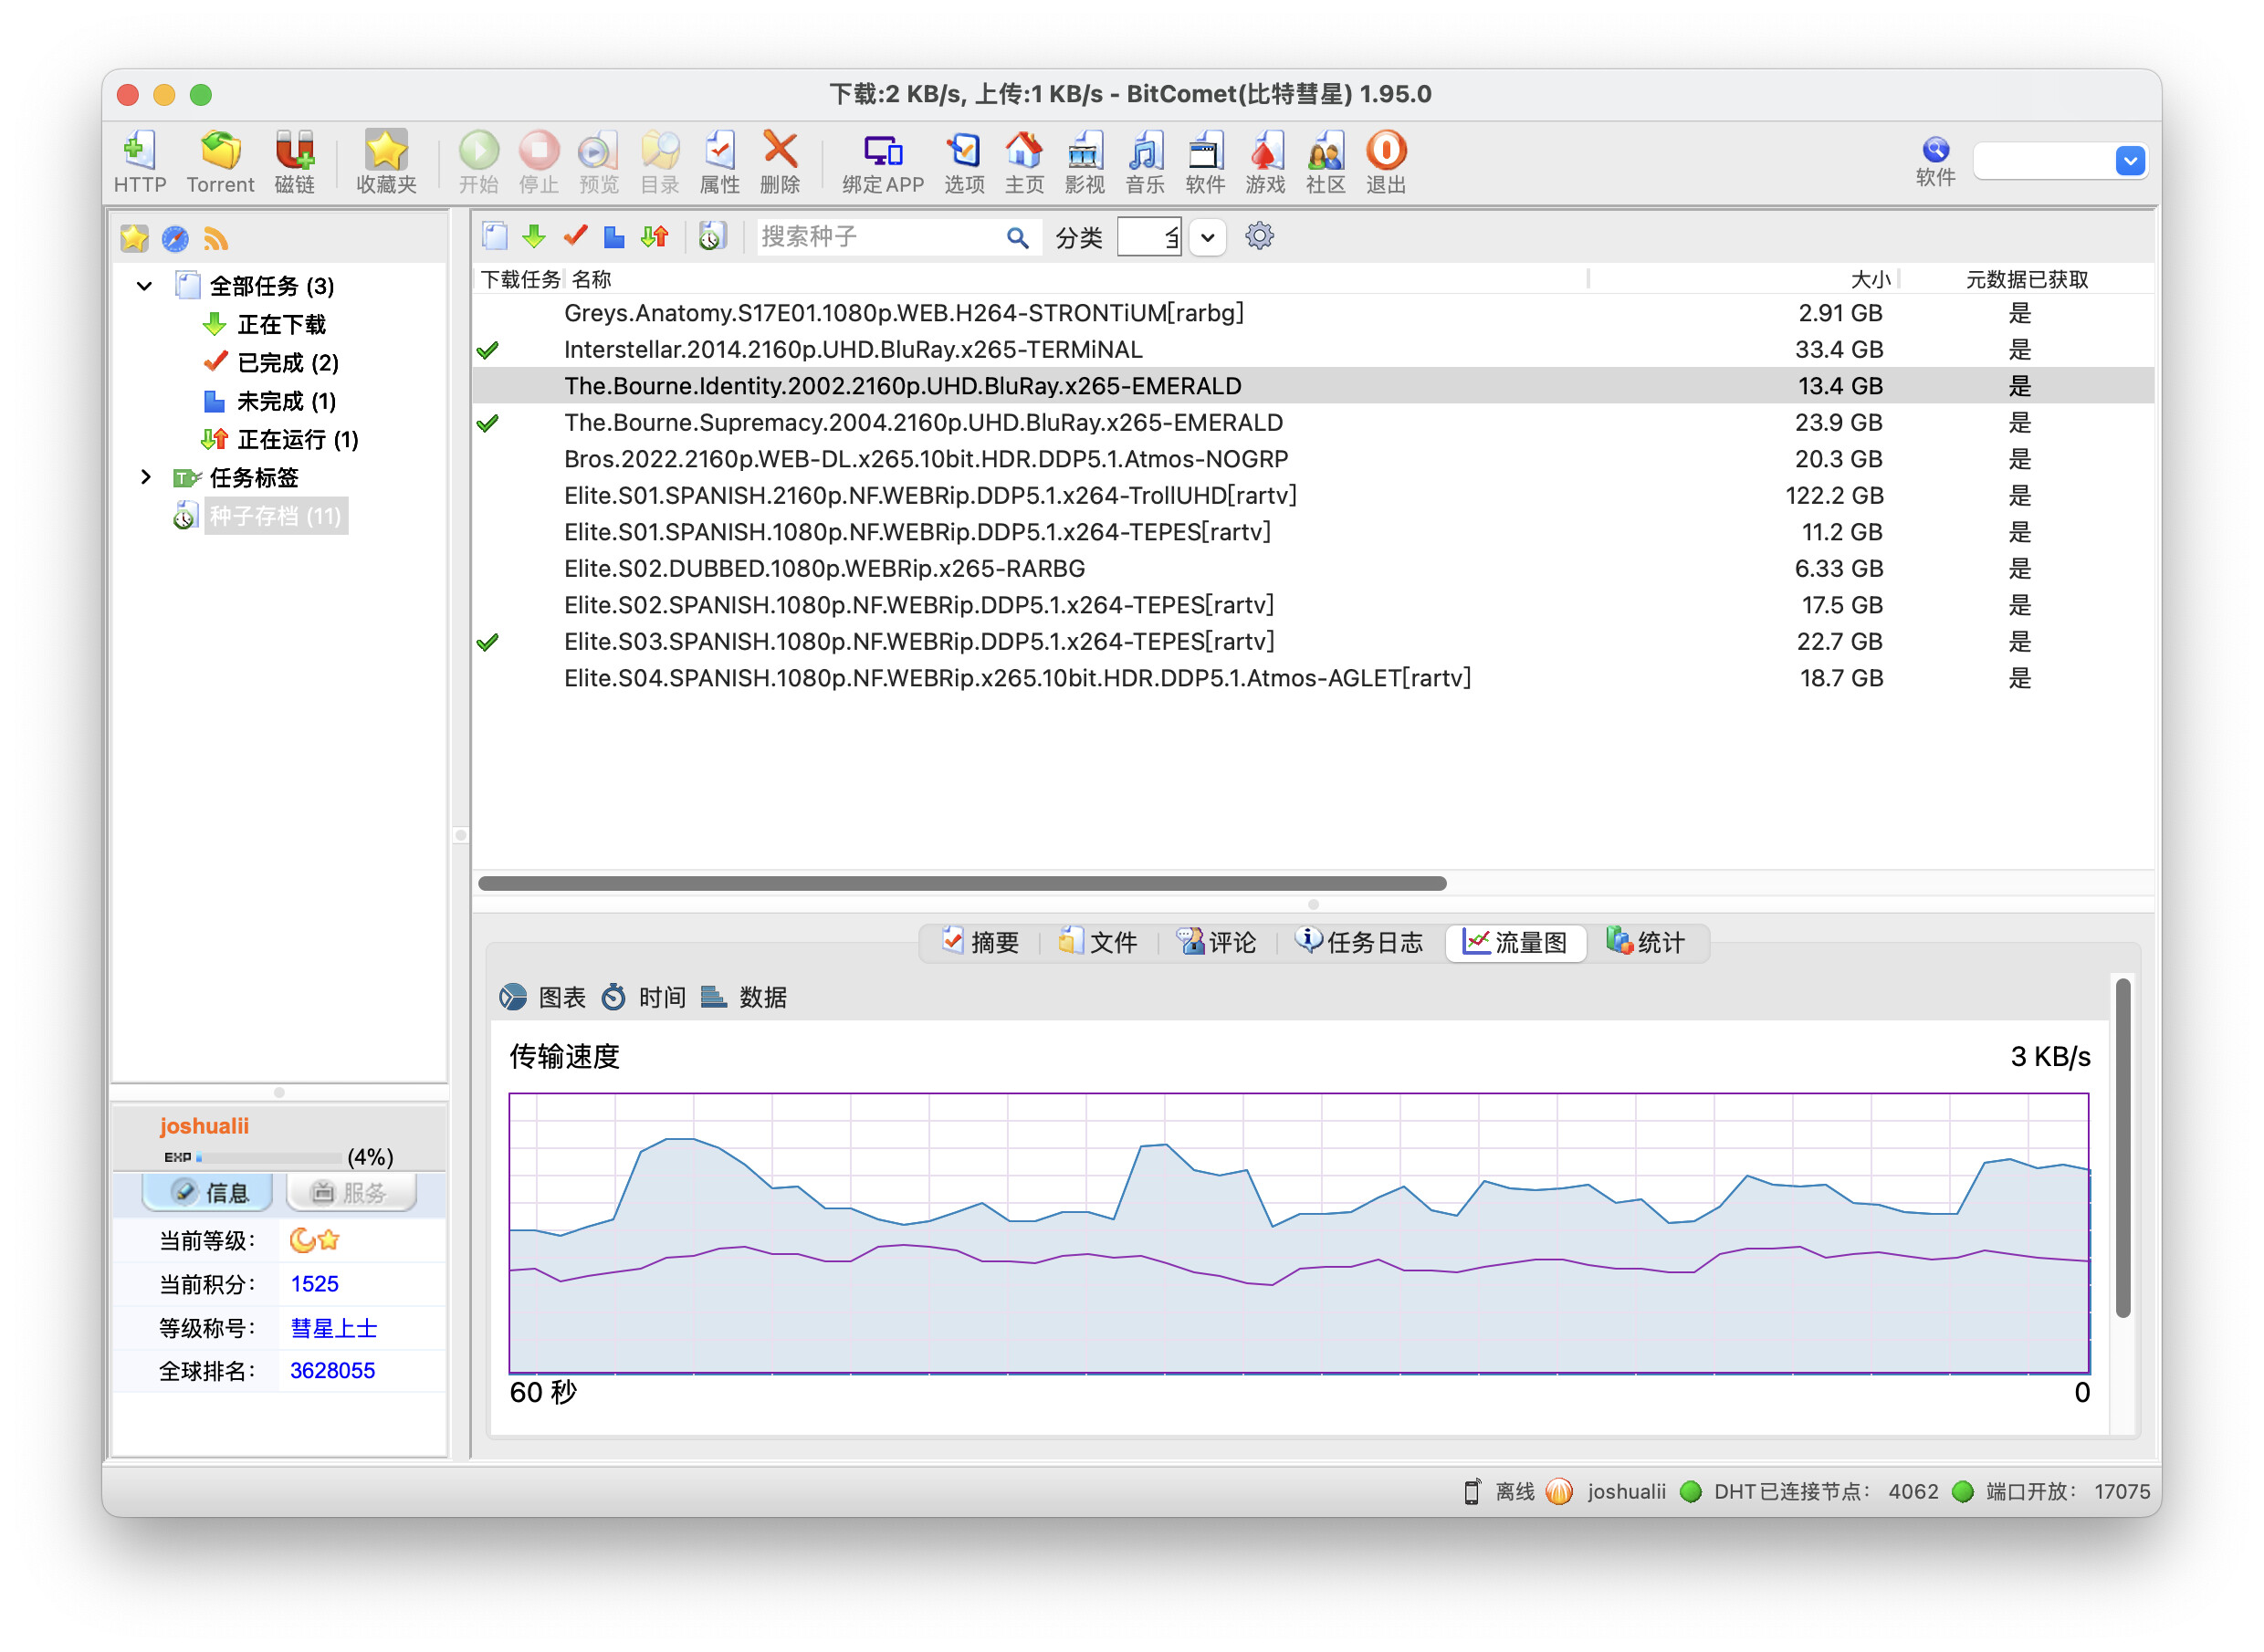Open the 音乐 music icon
Screen dimensions: 2264x1652
[x=1145, y=161]
